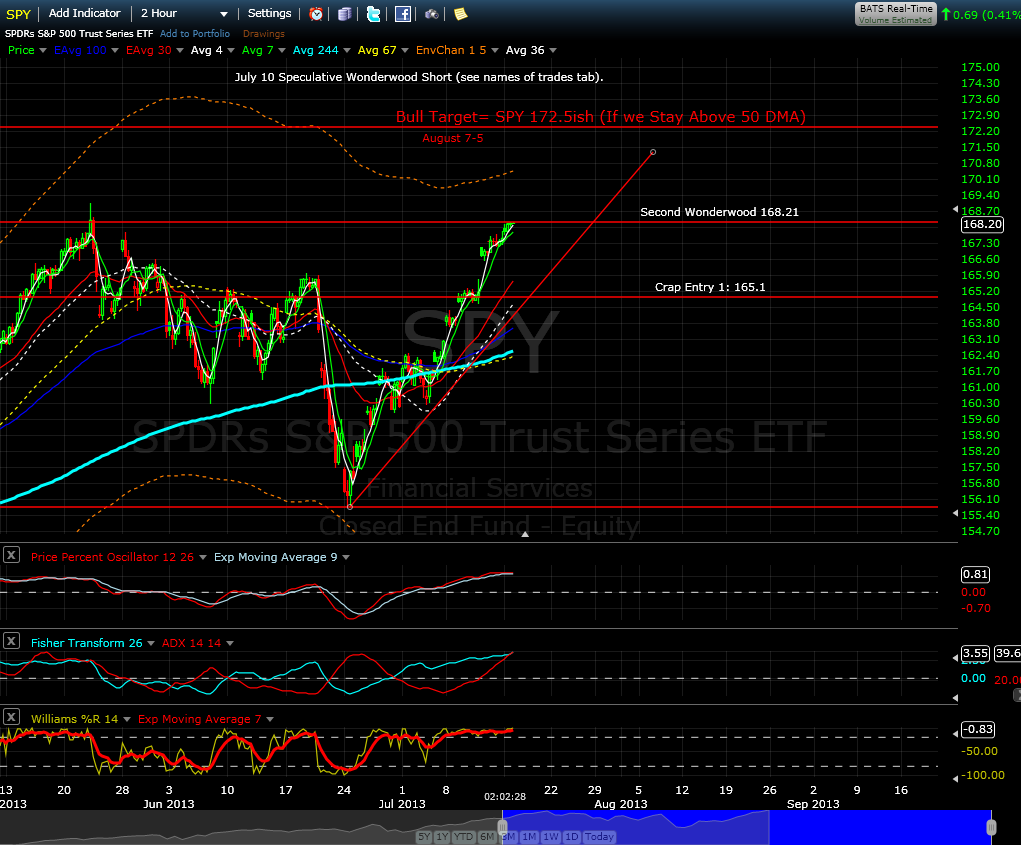Select the 1W range button
Image resolution: width=1021 pixels, height=845 pixels.
click(551, 837)
